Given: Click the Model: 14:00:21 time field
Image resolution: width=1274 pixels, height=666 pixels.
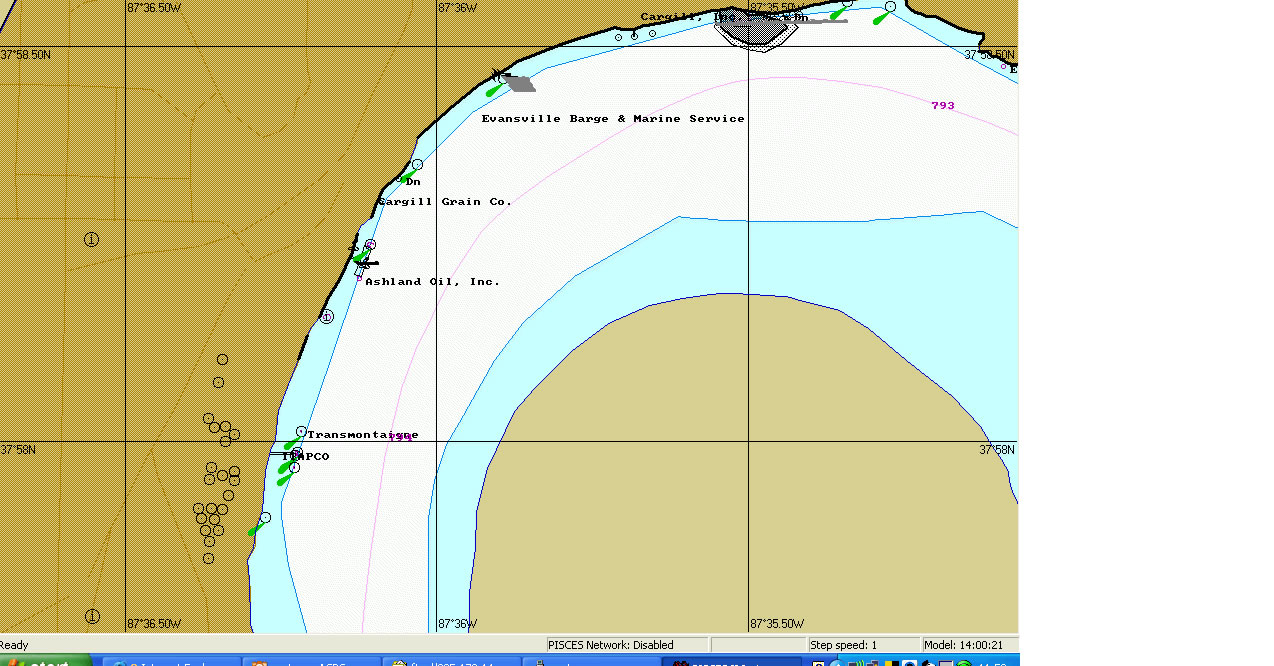Looking at the screenshot, I should (x=970, y=645).
